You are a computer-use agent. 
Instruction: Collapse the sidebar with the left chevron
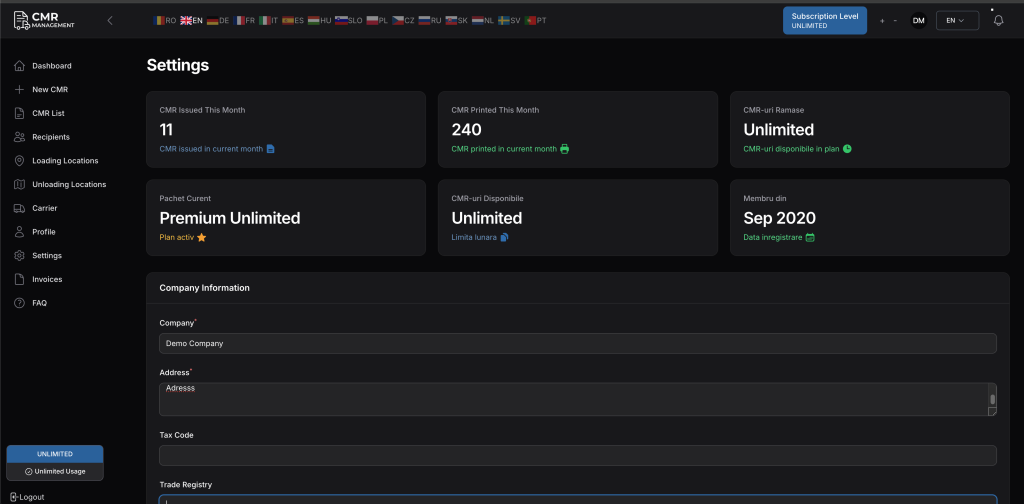tap(110, 20)
